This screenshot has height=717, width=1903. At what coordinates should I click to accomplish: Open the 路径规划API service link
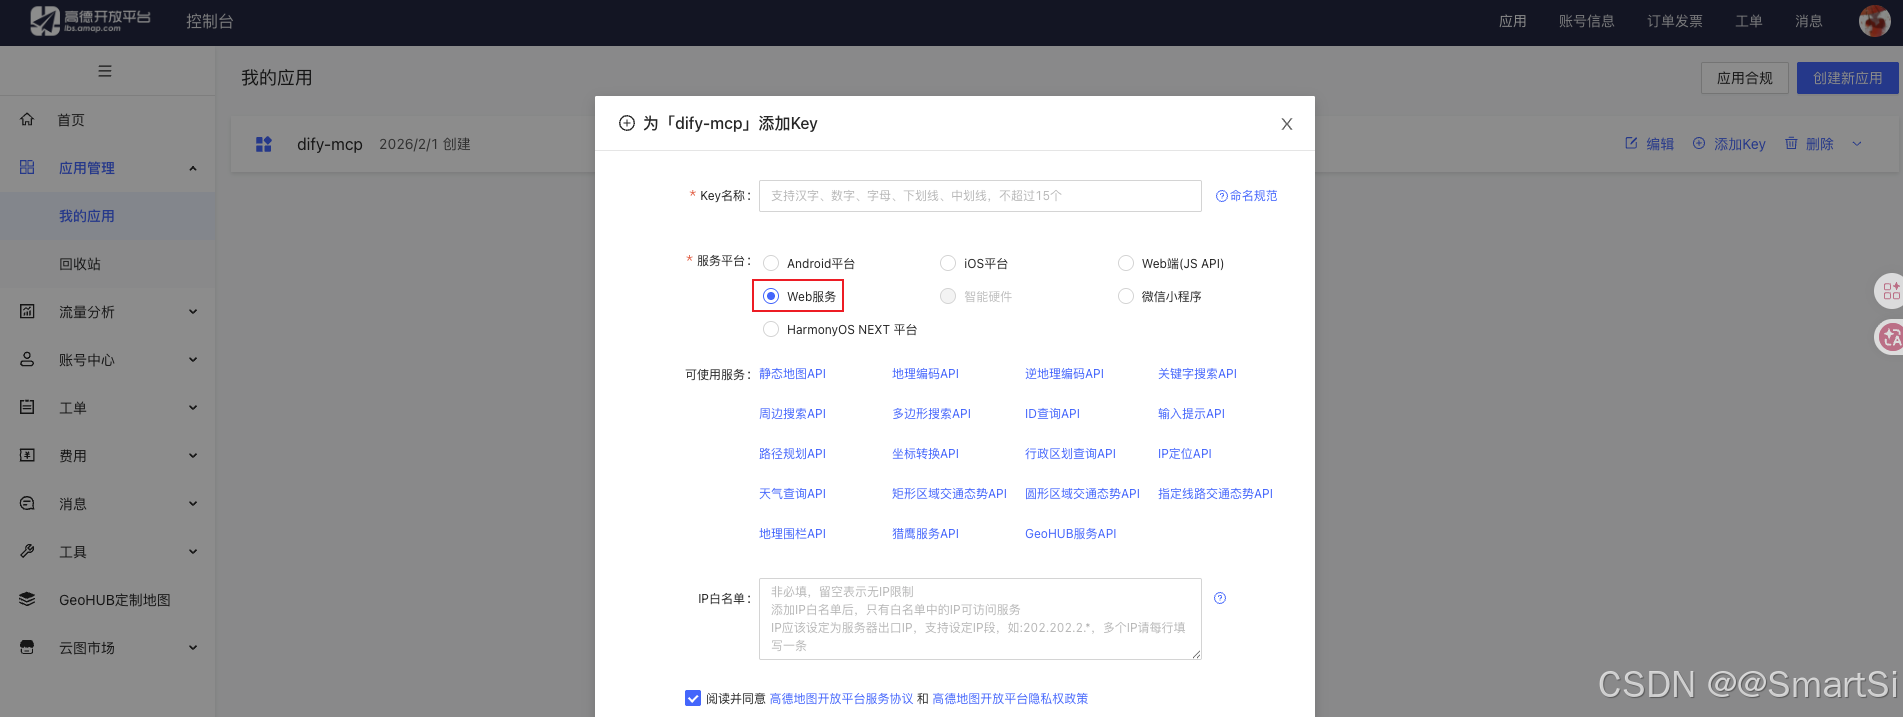792,454
